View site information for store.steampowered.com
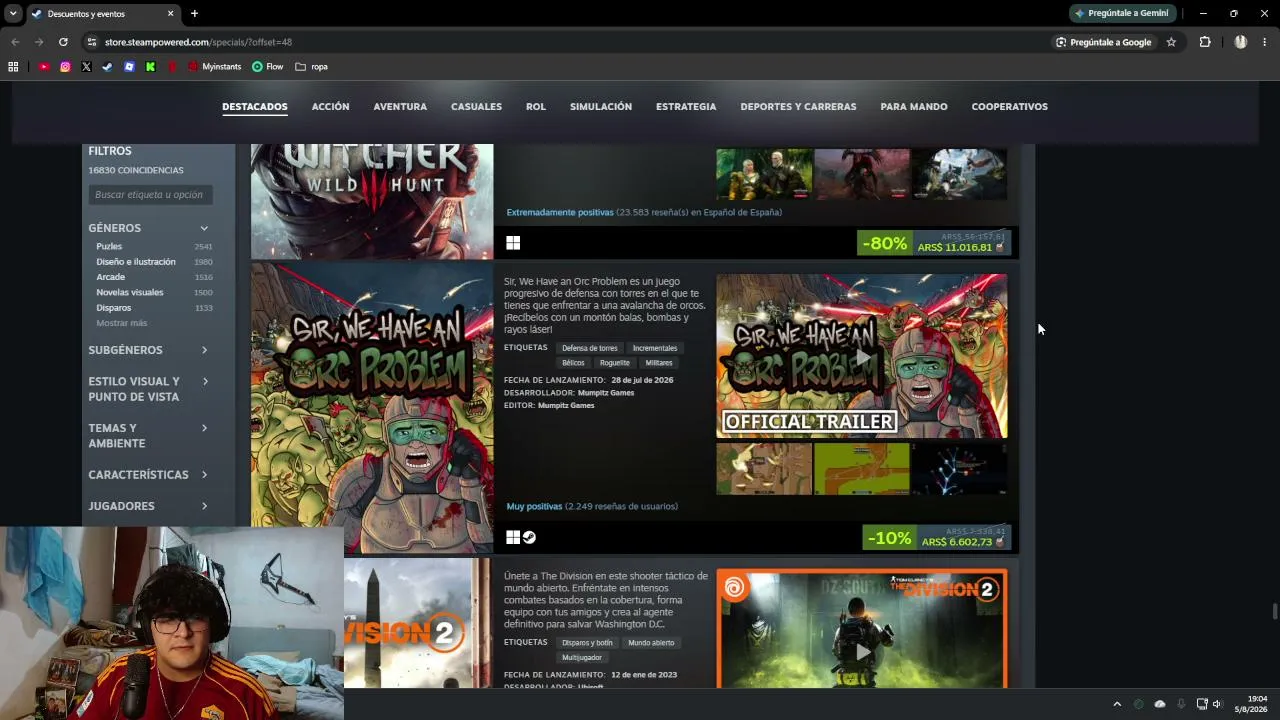Viewport: 1280px width, 720px height. (91, 42)
